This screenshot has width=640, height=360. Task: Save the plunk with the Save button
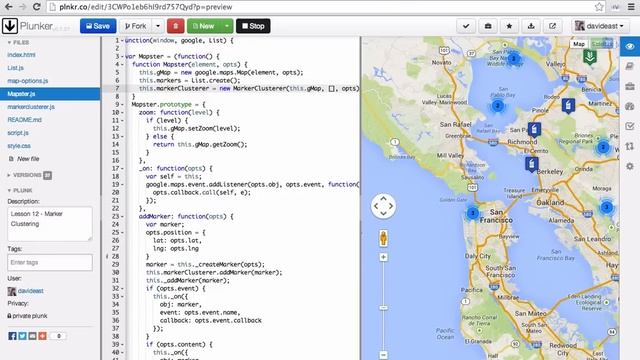coord(98,26)
